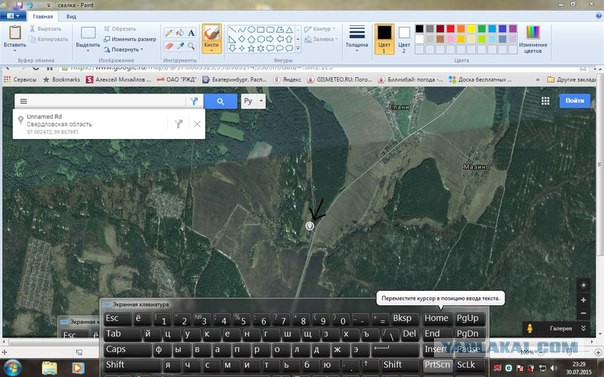
Task: Click blue search button in map screenshot
Action: coord(220,101)
